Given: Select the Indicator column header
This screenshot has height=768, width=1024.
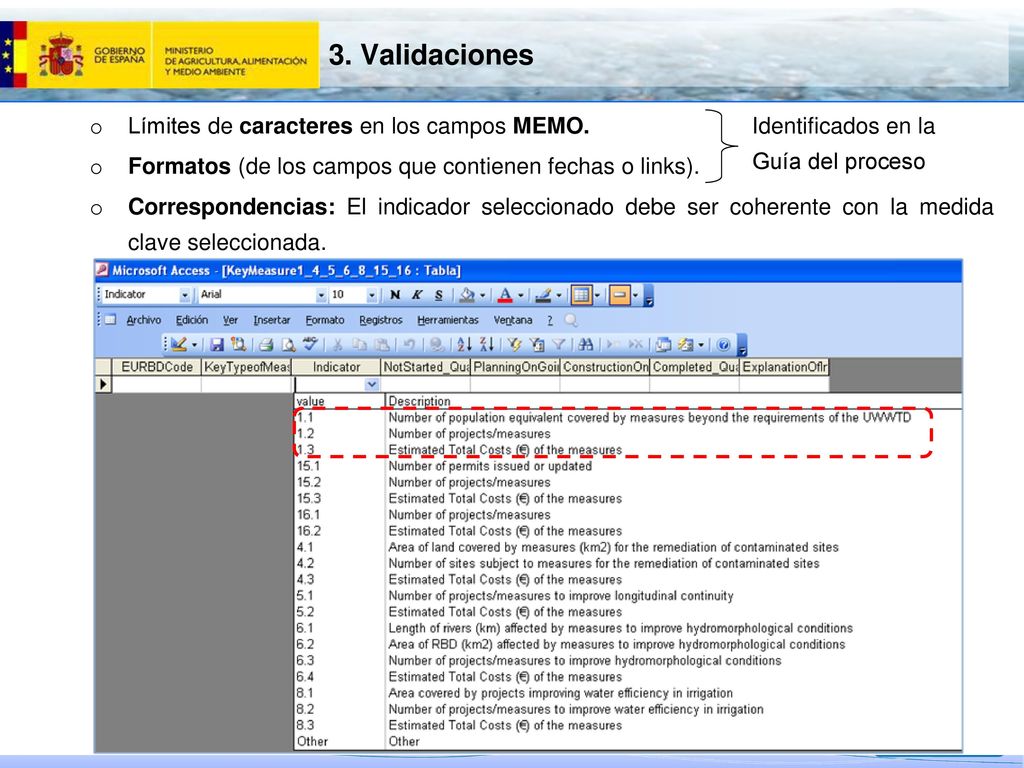Looking at the screenshot, I should pyautogui.click(x=336, y=367).
